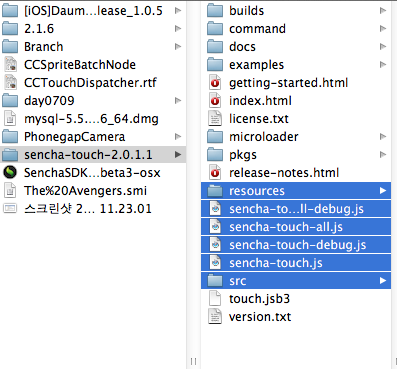Click the mysql dmg disk image icon
This screenshot has height=369, width=397.
tap(10, 118)
